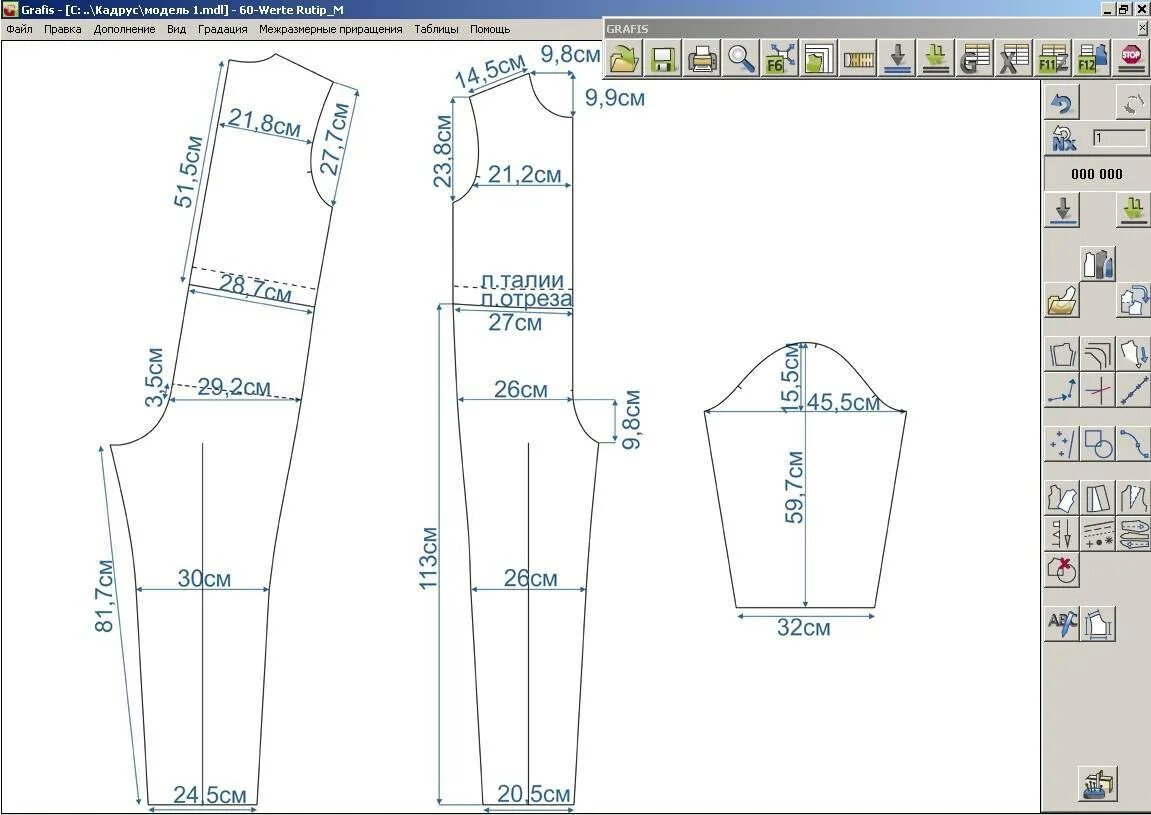
Task: Open the Файл menu
Action: (x=20, y=29)
